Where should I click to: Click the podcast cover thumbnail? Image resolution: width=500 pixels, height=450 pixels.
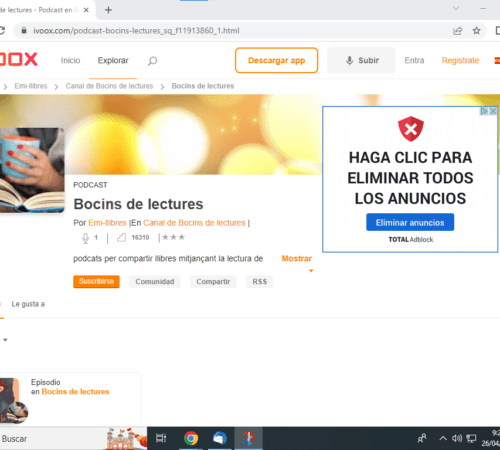[x=32, y=170]
